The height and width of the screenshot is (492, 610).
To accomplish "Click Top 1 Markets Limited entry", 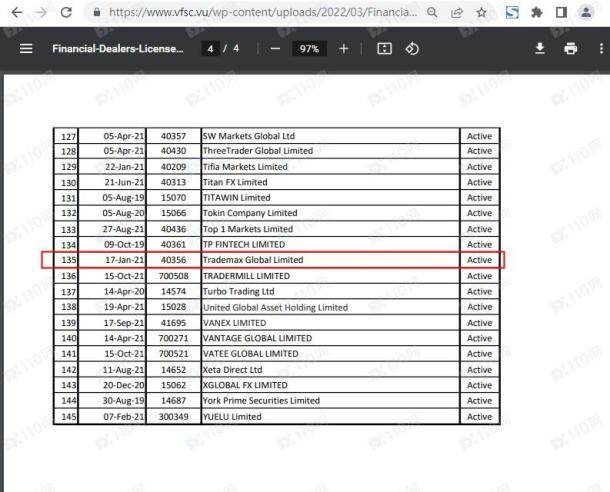I will coord(248,229).
